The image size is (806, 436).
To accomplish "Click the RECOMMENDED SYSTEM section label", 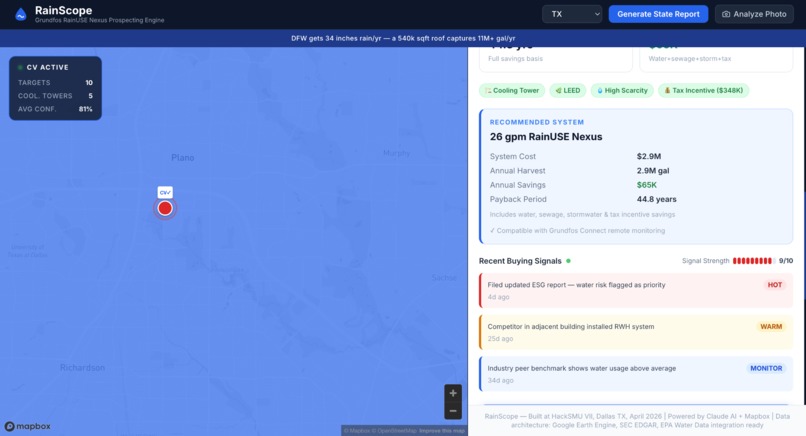I will click(x=537, y=122).
